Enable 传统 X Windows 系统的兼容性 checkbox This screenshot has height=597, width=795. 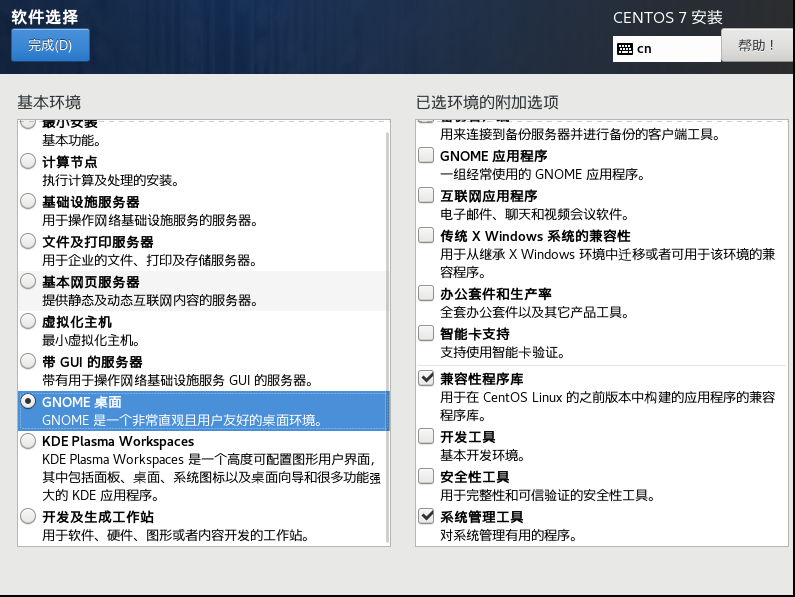(426, 235)
